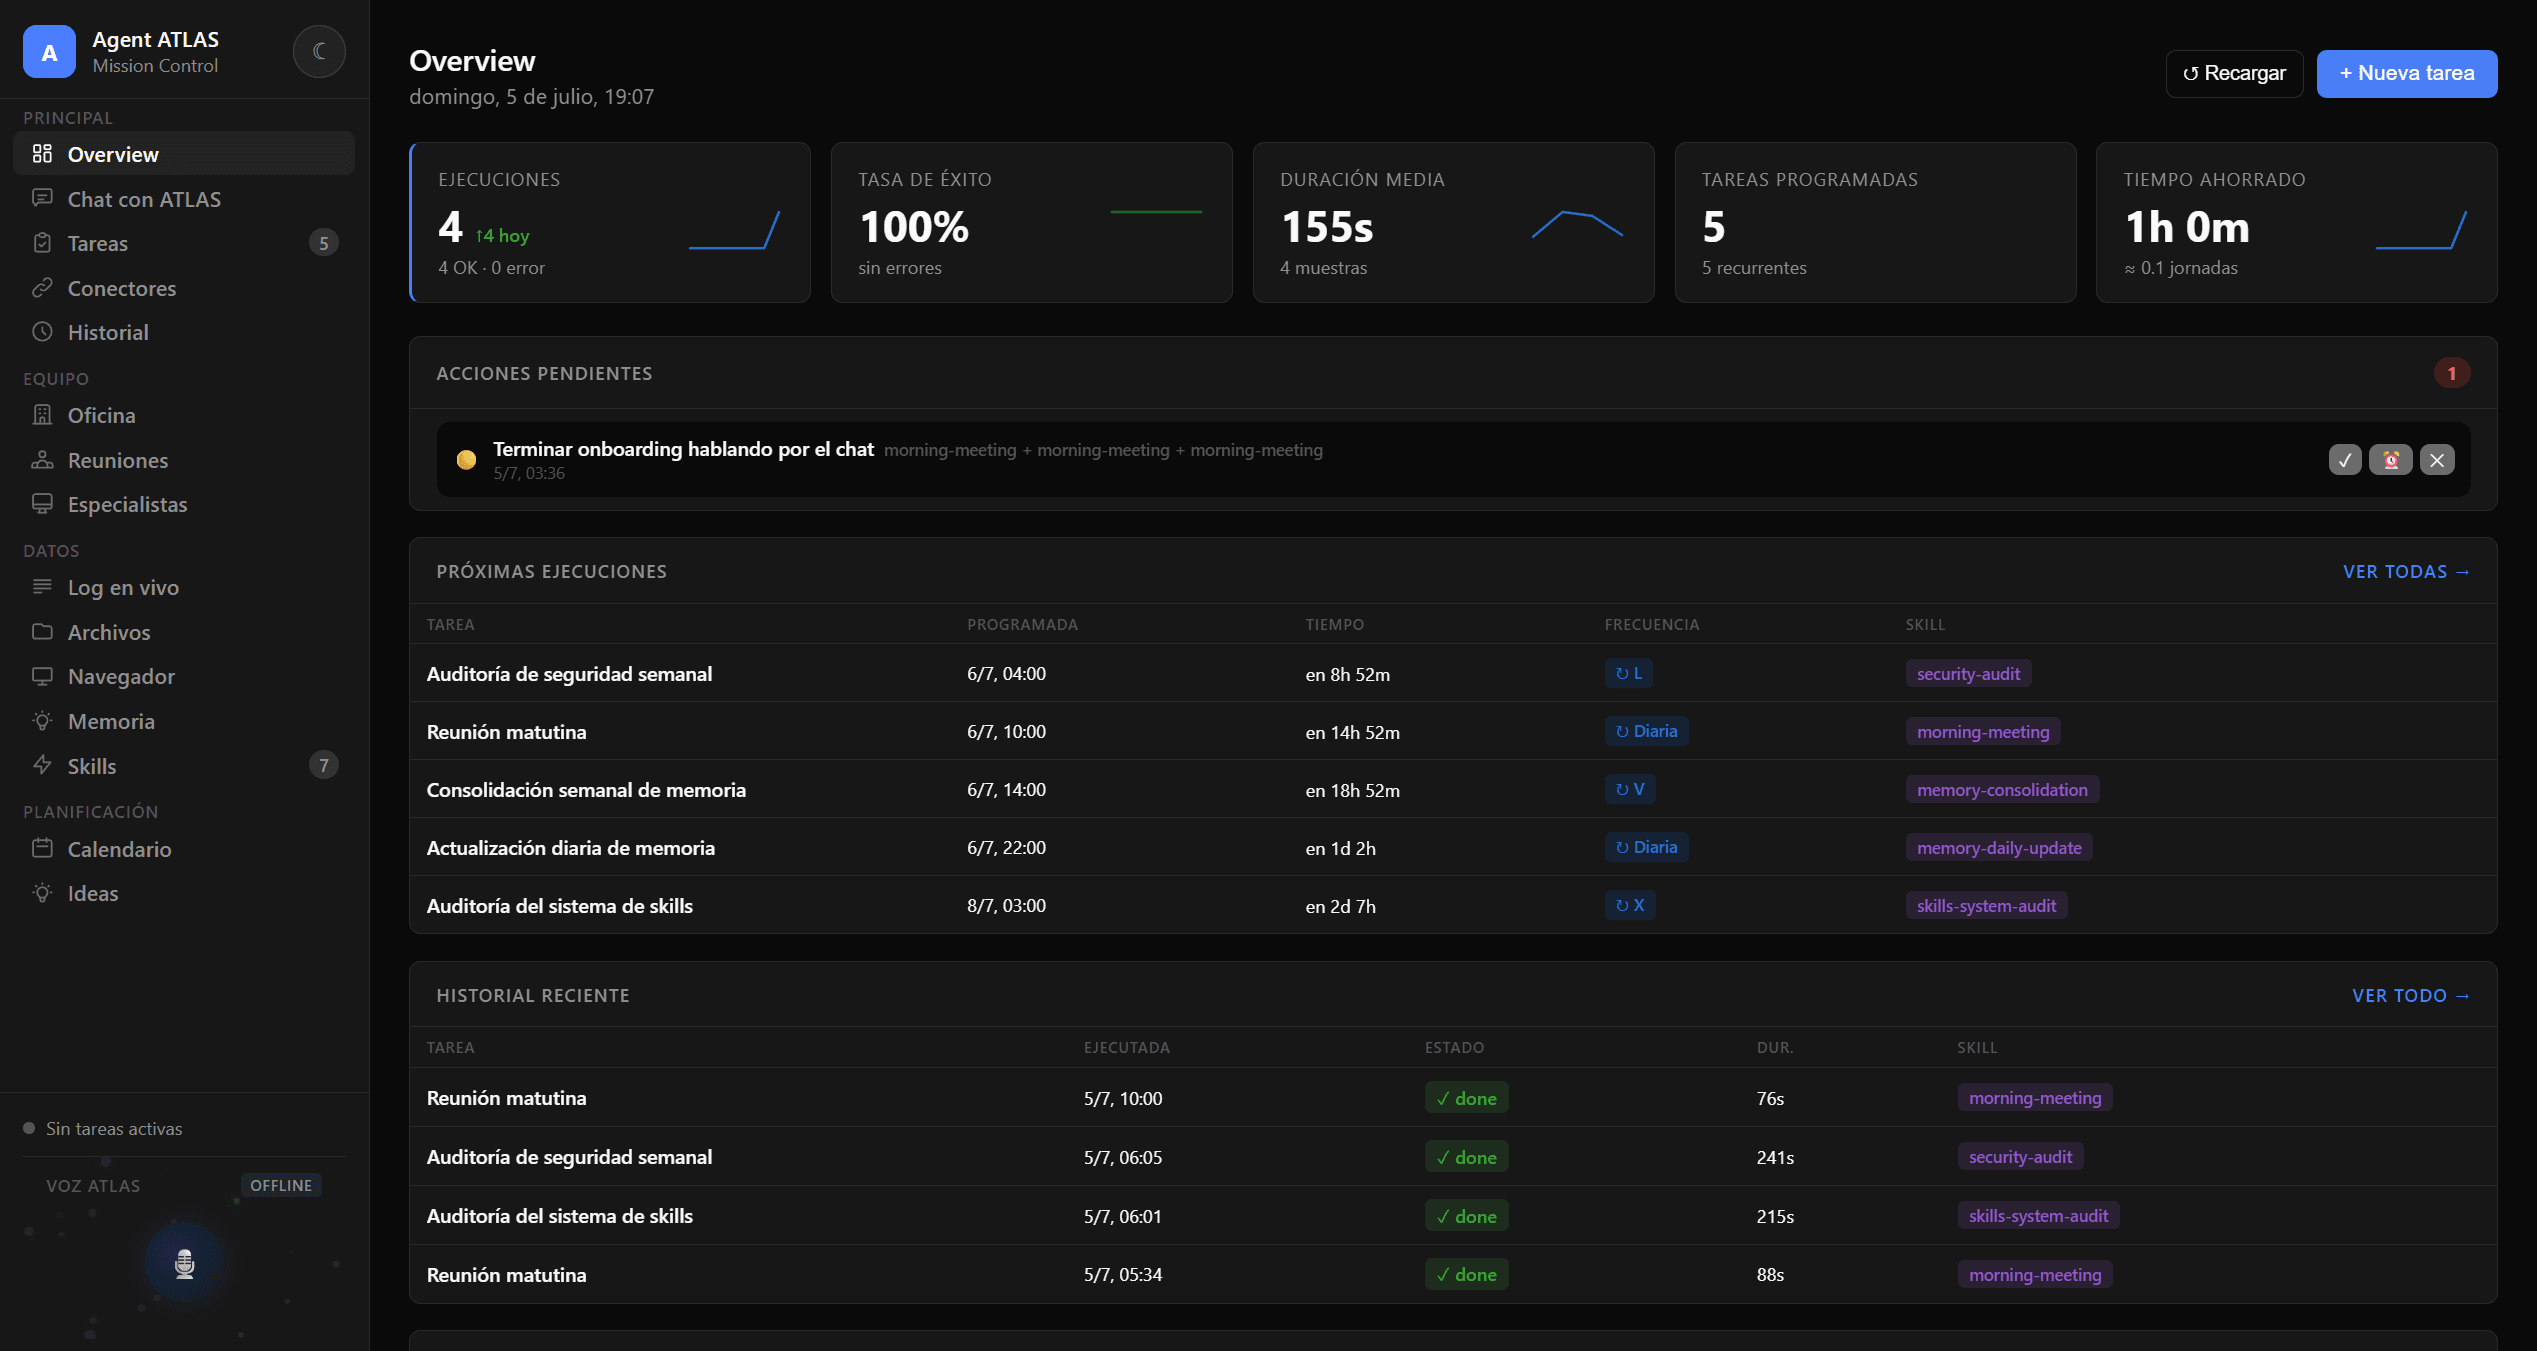This screenshot has height=1351, width=2537.
Task: Snooze onboarding action alarm clock icon
Action: [2391, 460]
